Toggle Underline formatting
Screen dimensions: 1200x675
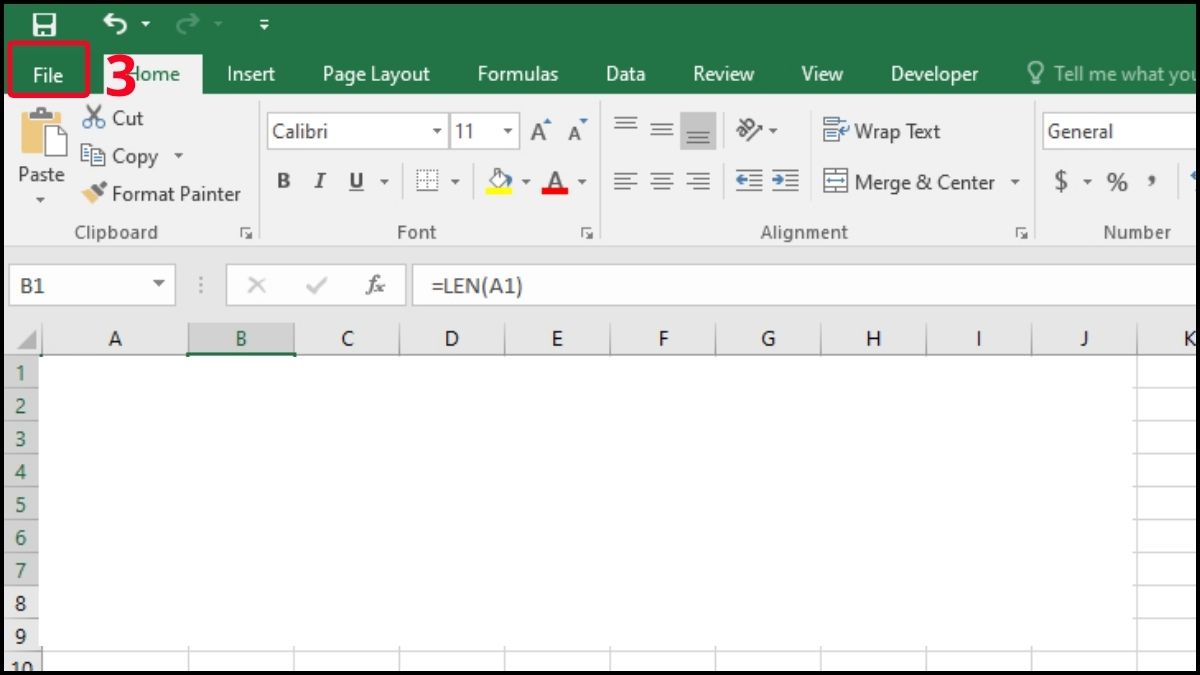point(356,181)
